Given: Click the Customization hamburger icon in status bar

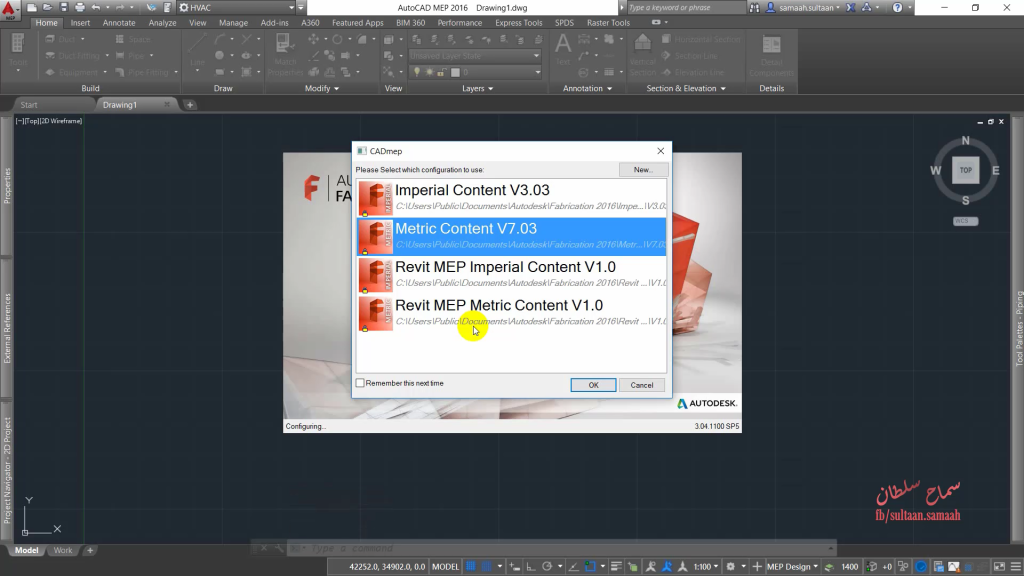Looking at the screenshot, I should (x=1016, y=566).
